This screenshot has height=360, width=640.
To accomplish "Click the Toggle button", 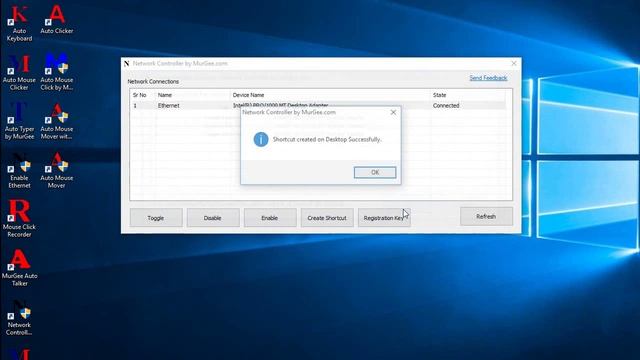I will point(156,218).
